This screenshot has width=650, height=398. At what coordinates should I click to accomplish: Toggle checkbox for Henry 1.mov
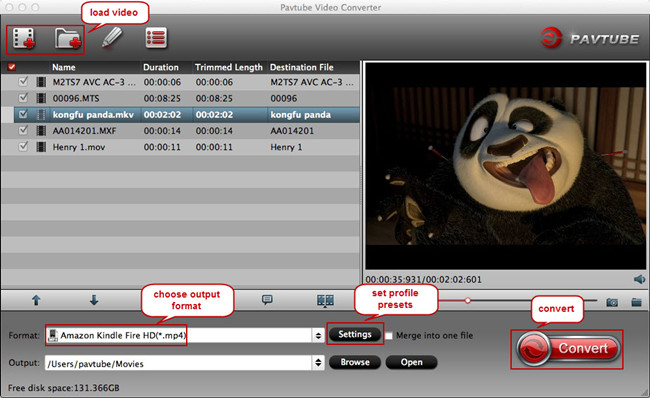23,146
